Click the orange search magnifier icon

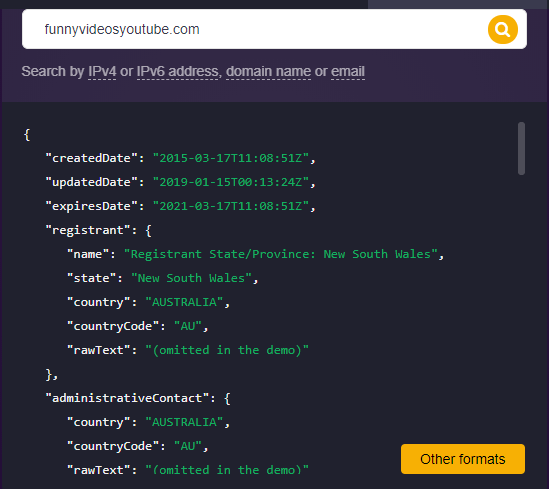click(502, 29)
